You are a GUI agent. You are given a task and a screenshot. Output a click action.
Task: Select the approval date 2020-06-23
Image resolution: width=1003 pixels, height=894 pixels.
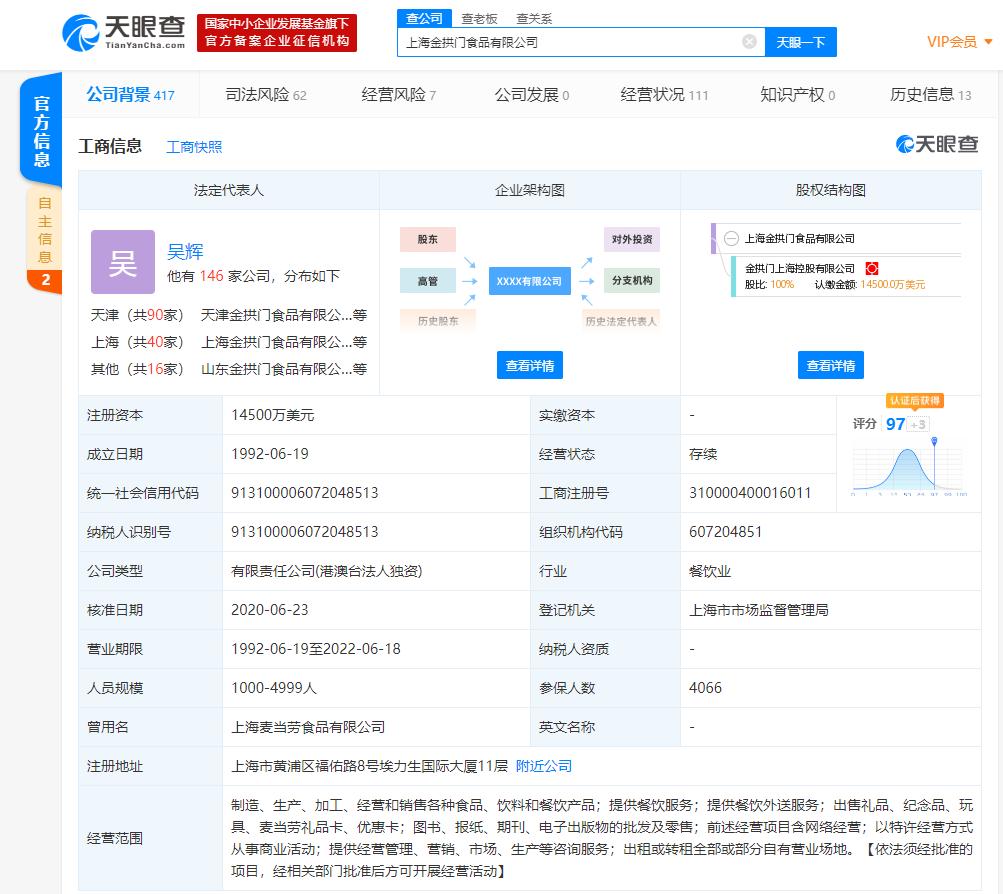point(270,610)
